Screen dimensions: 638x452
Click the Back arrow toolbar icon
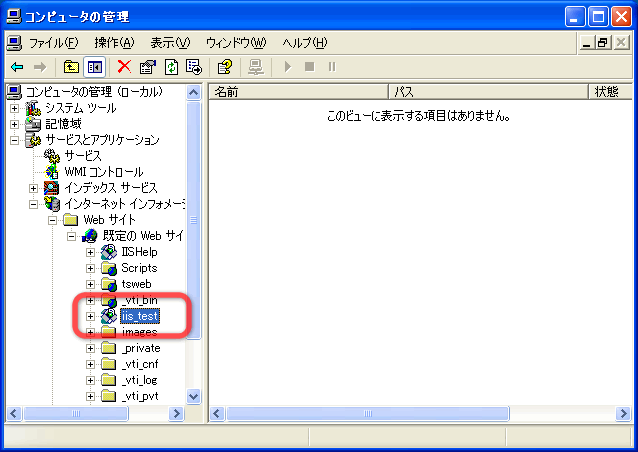coord(17,67)
